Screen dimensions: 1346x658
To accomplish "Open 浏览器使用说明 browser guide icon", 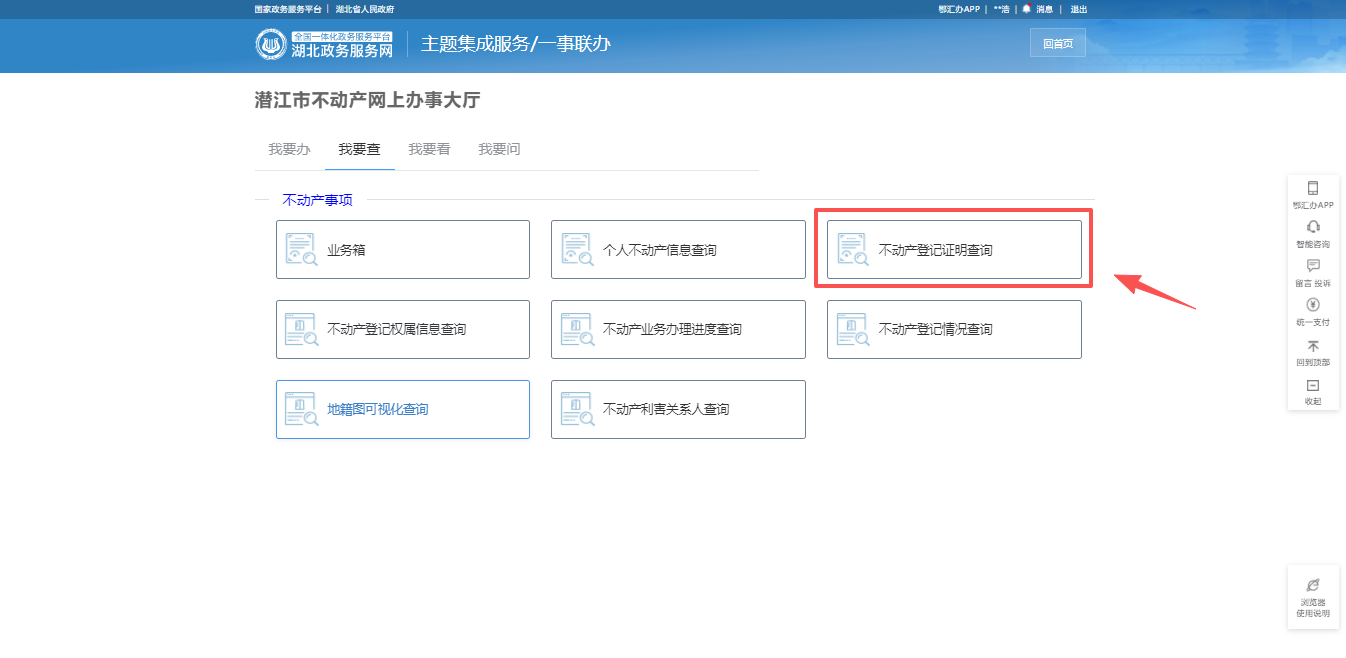I will click(1312, 585).
